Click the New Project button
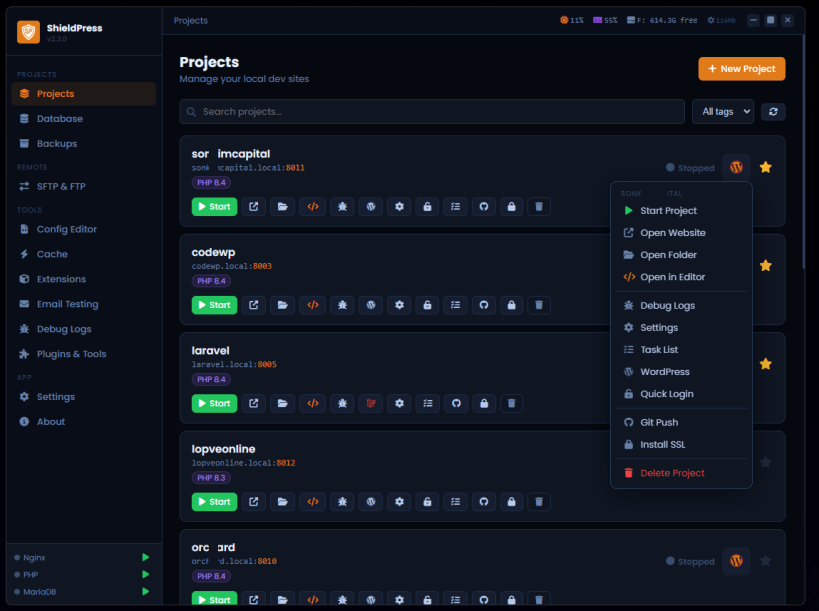The width and height of the screenshot is (819, 611). pyautogui.click(x=742, y=69)
